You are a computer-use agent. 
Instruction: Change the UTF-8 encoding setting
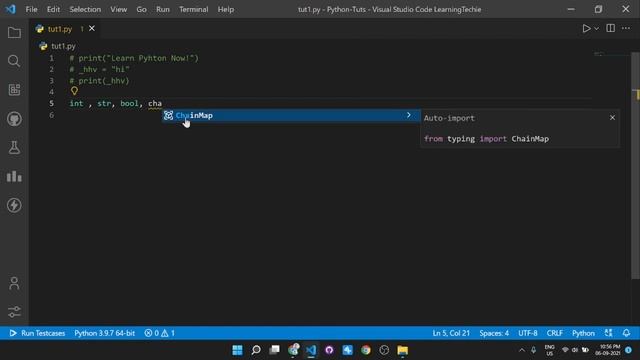click(x=528, y=333)
